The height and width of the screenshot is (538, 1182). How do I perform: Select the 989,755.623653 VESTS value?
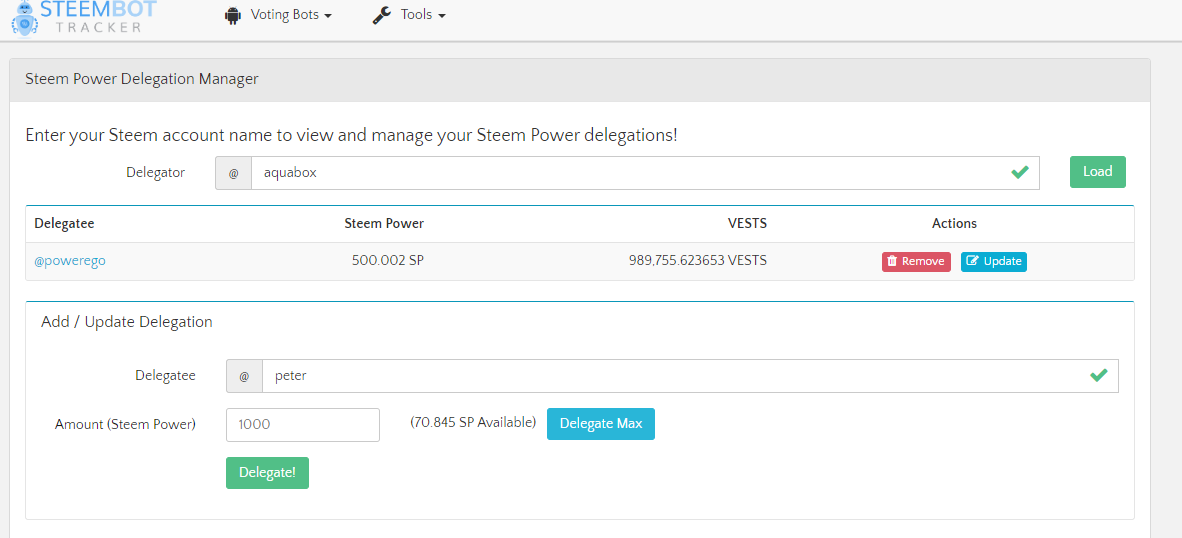(x=698, y=261)
